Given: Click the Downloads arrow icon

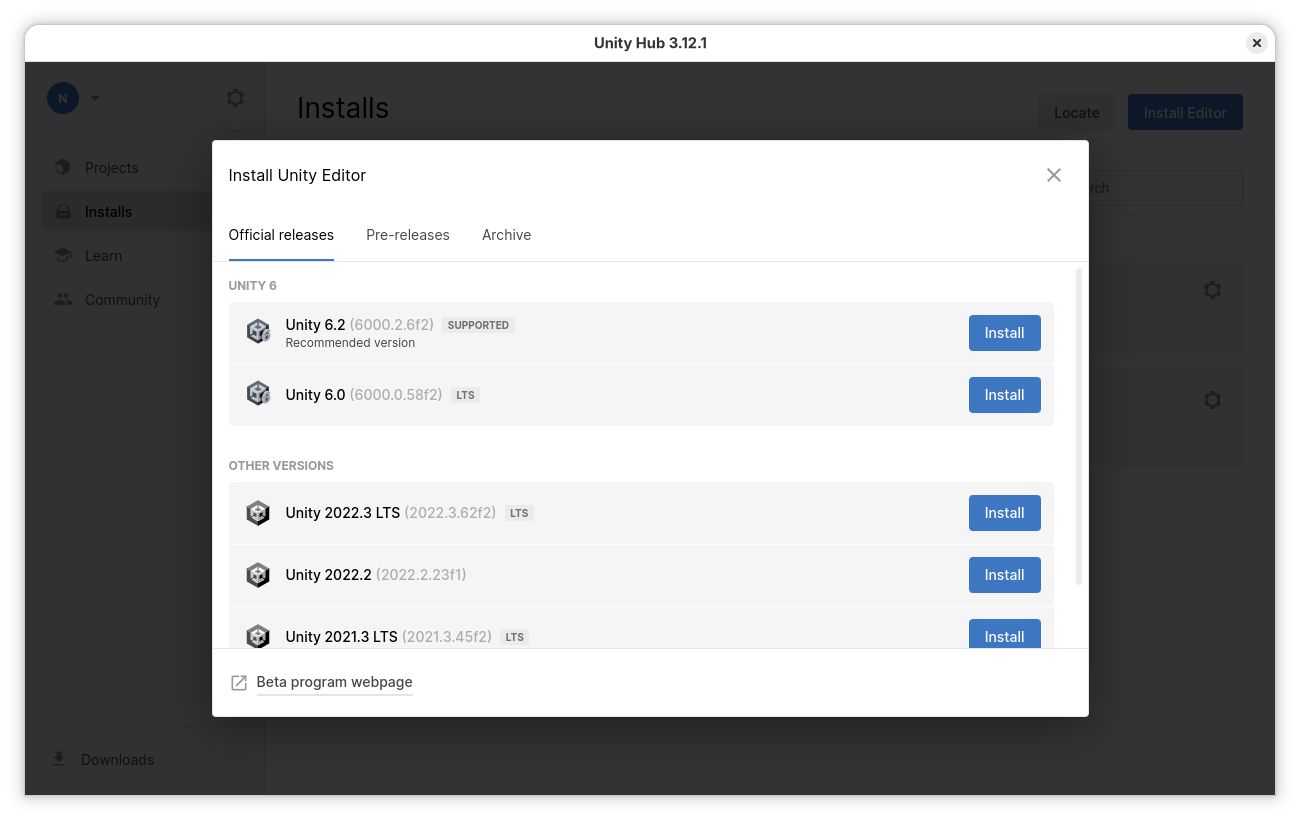Looking at the screenshot, I should click(x=59, y=759).
